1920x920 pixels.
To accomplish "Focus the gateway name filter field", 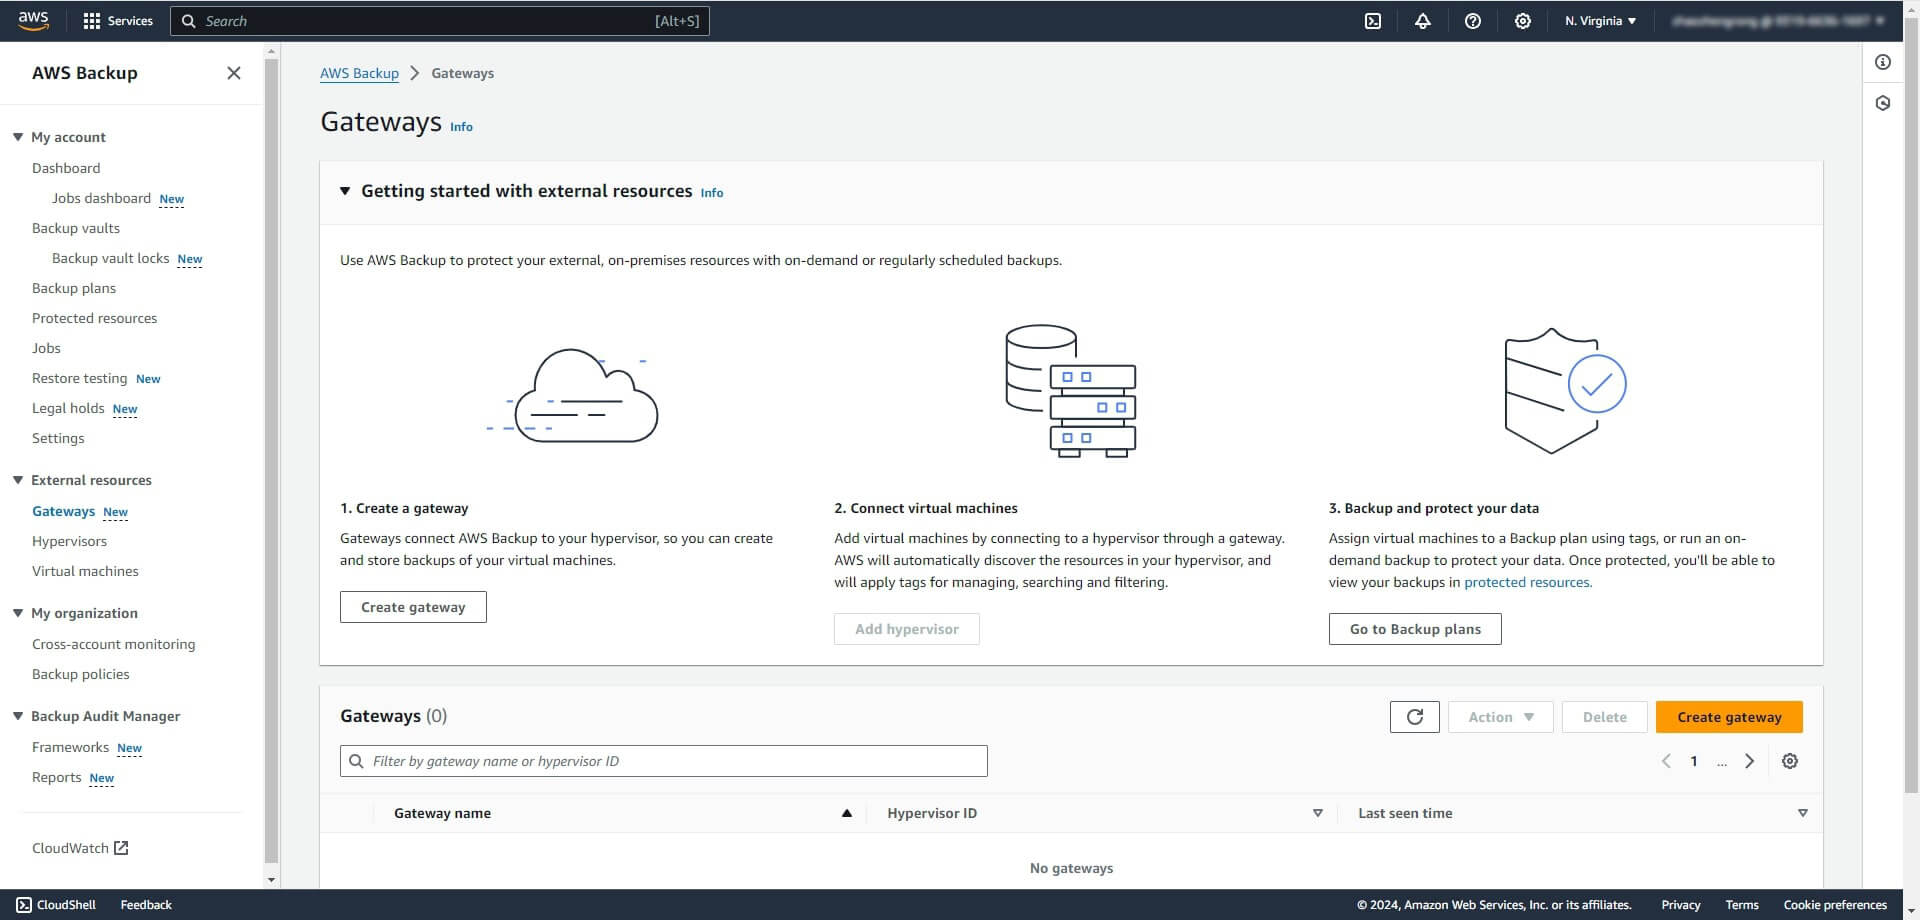I will (x=663, y=761).
